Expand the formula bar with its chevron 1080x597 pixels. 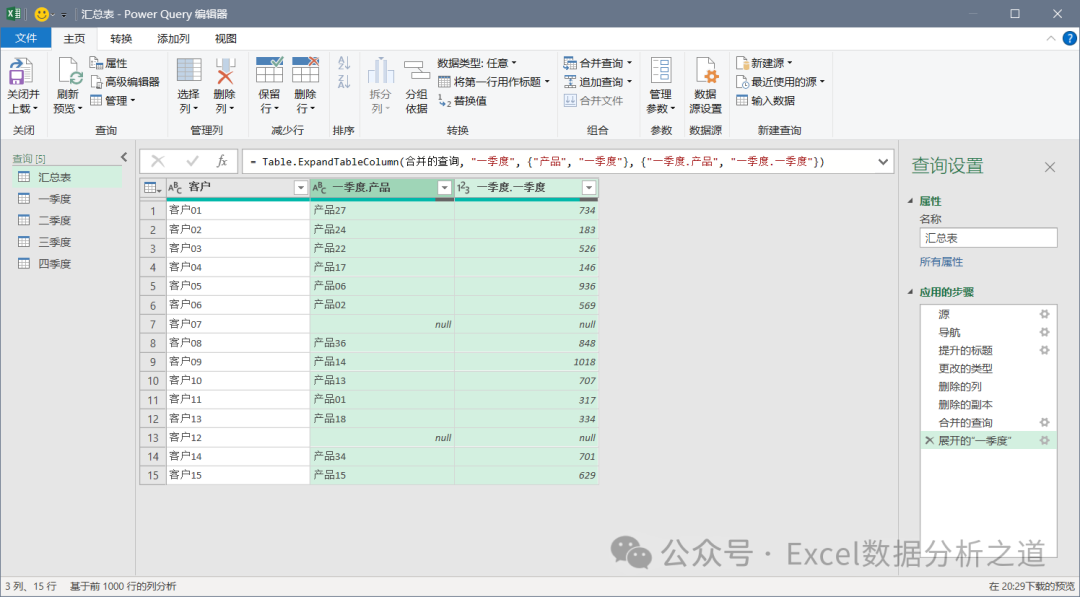point(883,162)
